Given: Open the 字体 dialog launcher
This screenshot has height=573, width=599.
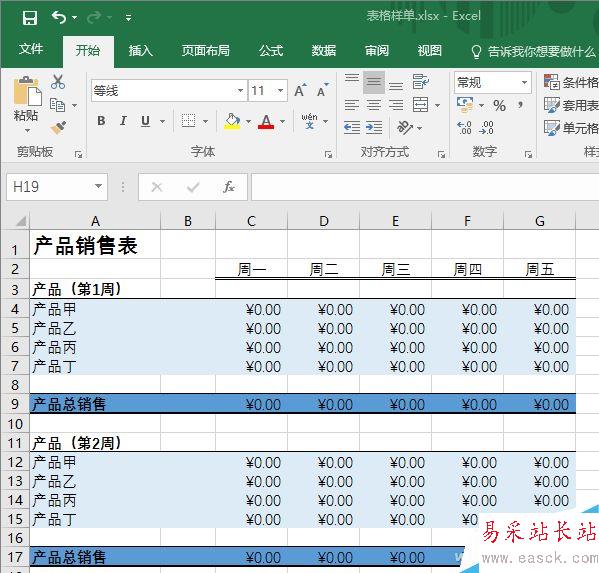Looking at the screenshot, I should pyautogui.click(x=328, y=154).
